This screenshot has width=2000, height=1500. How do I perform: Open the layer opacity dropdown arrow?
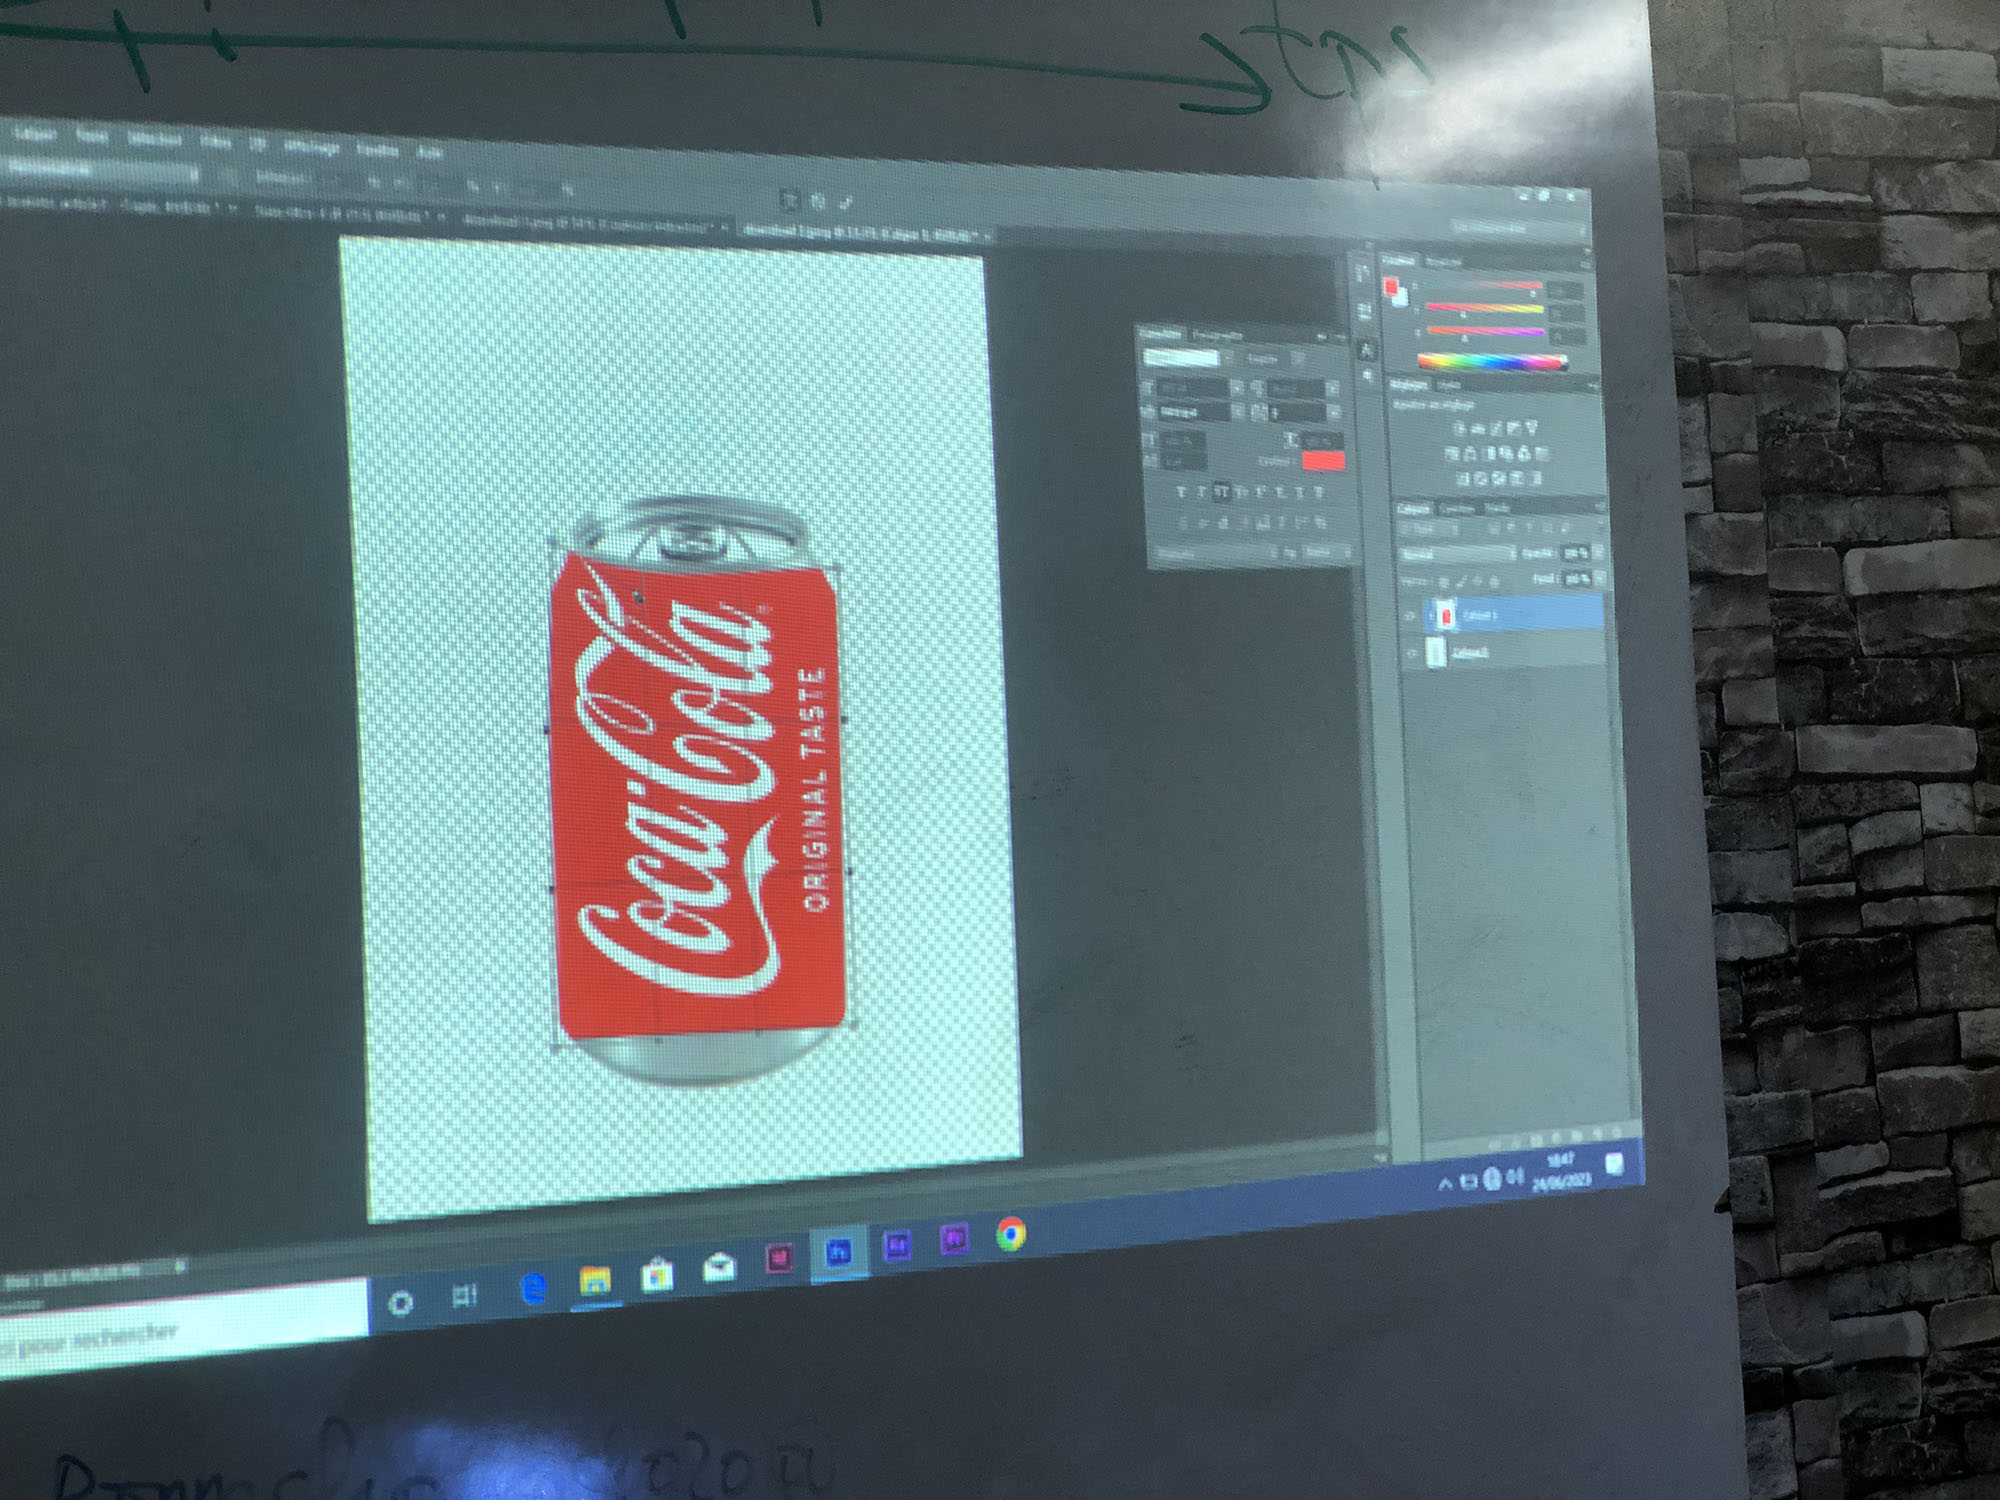pos(1597,551)
